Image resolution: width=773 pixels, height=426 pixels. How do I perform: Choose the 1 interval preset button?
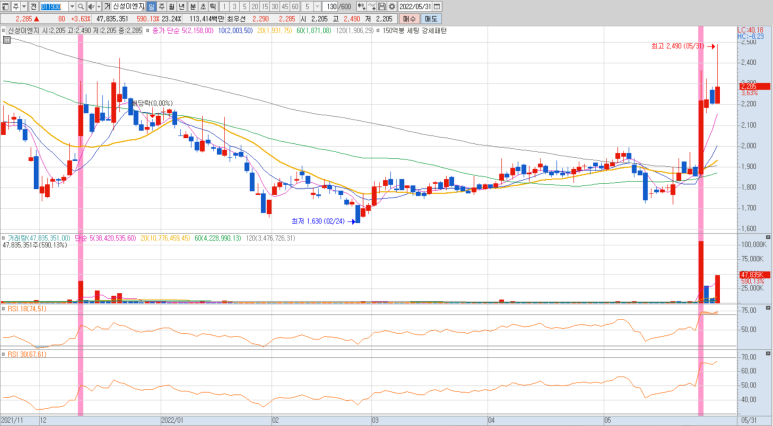(224, 6)
